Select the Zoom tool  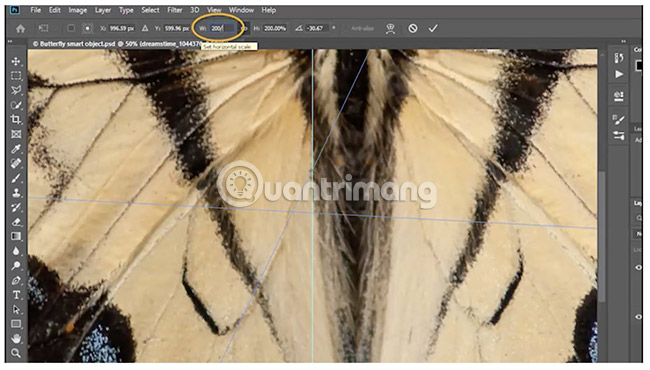[x=16, y=353]
